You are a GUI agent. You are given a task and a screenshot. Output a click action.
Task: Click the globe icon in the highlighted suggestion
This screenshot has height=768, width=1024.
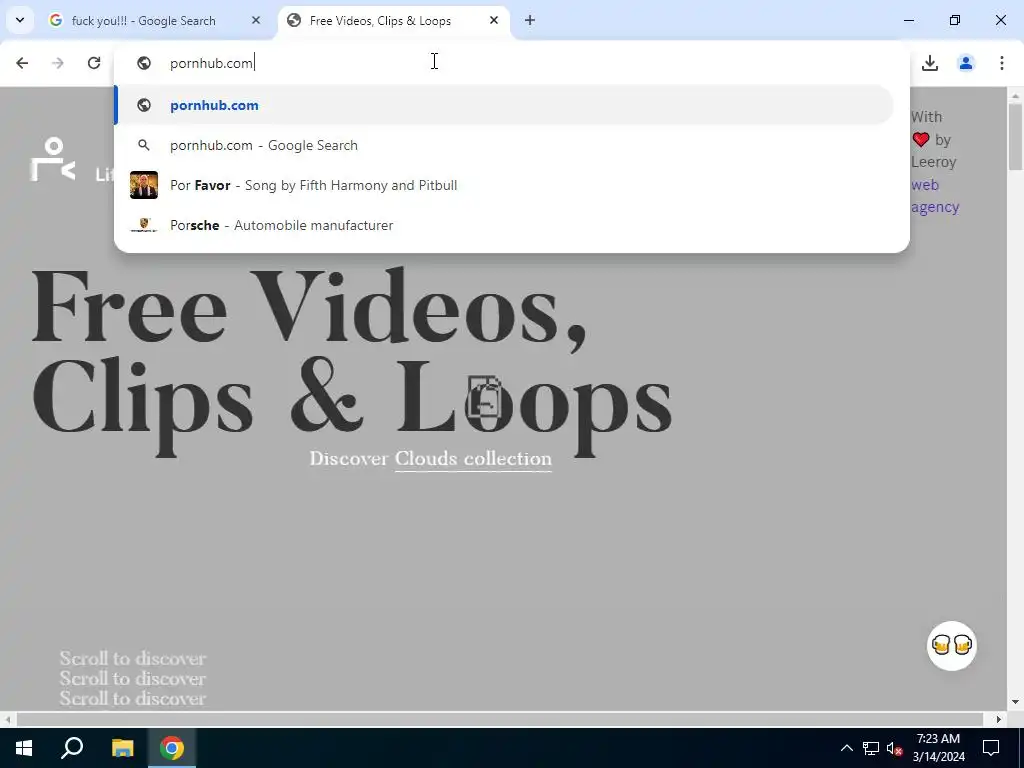click(144, 105)
